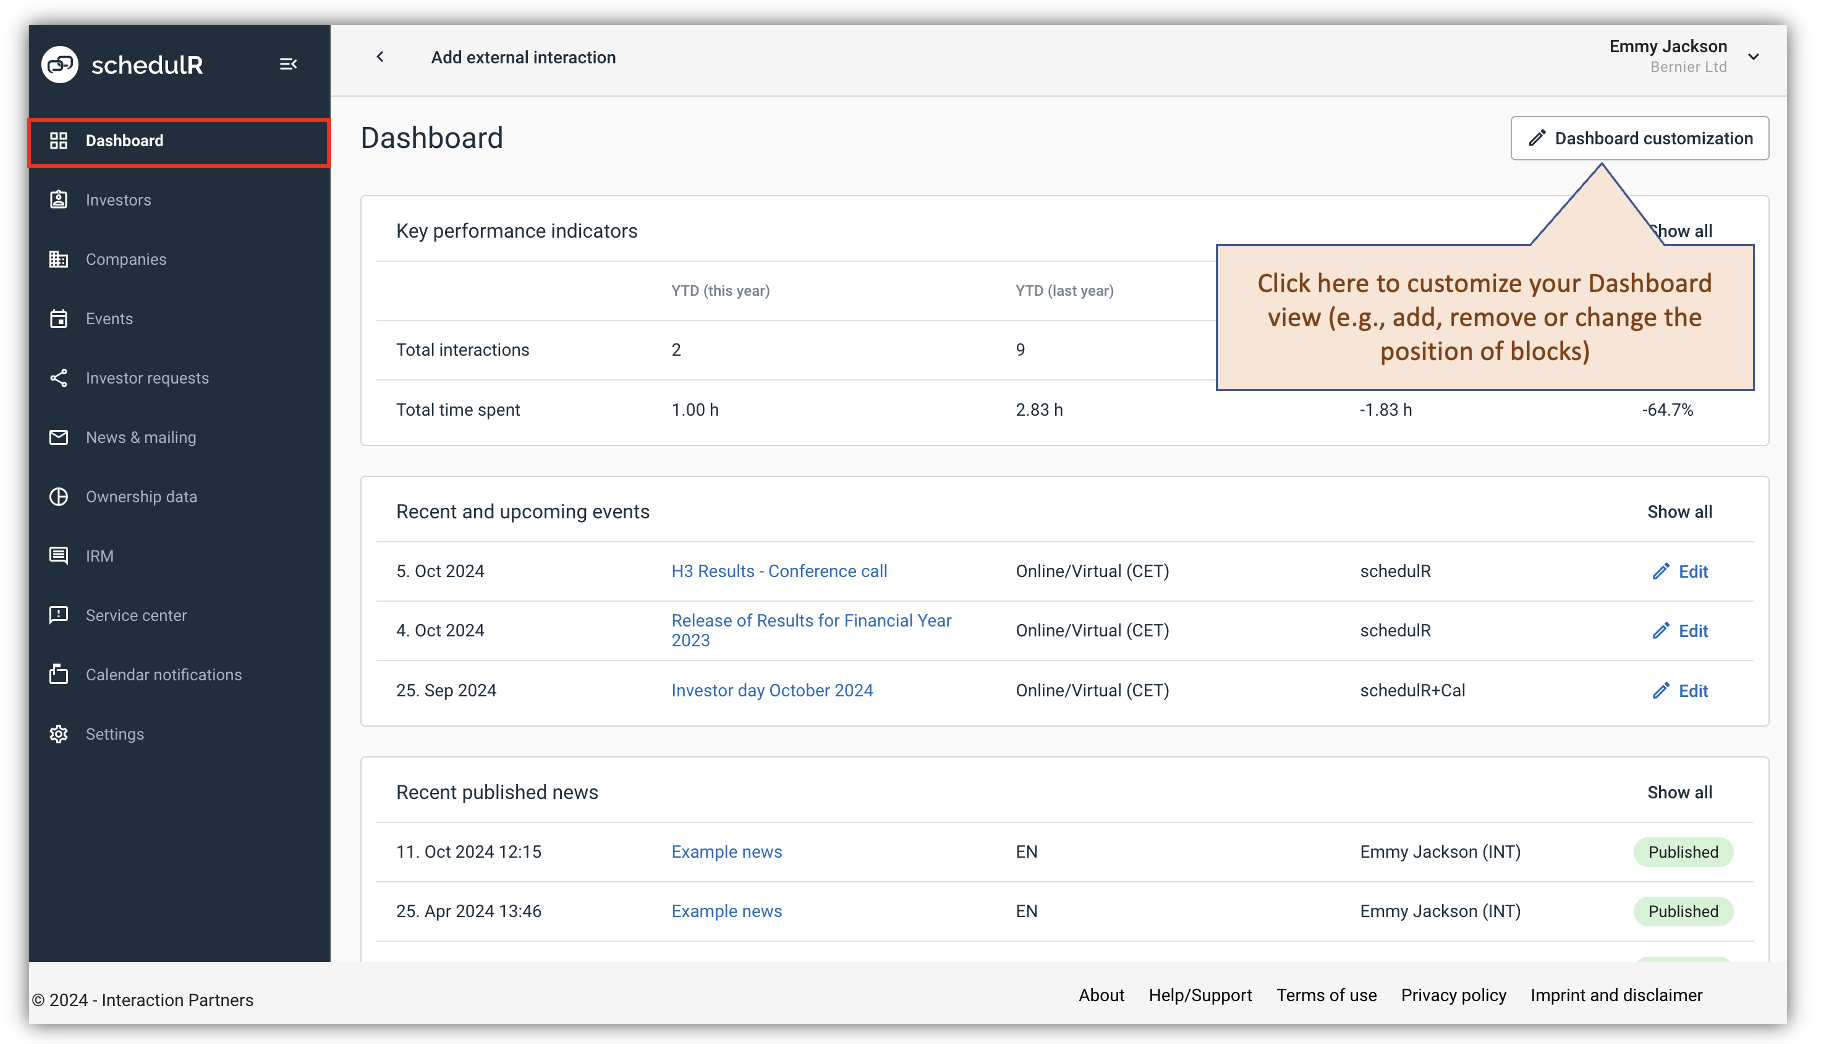Click the back chevron near Add external interaction

[x=380, y=57]
